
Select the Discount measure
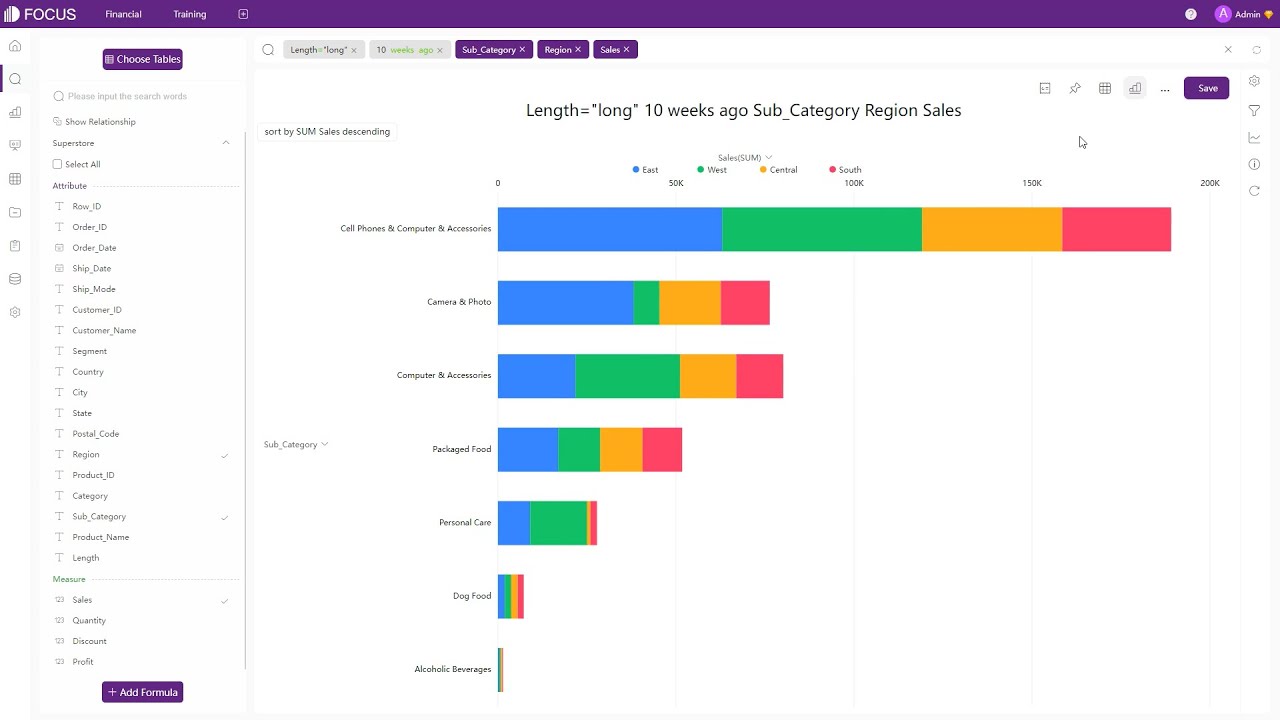(90, 641)
